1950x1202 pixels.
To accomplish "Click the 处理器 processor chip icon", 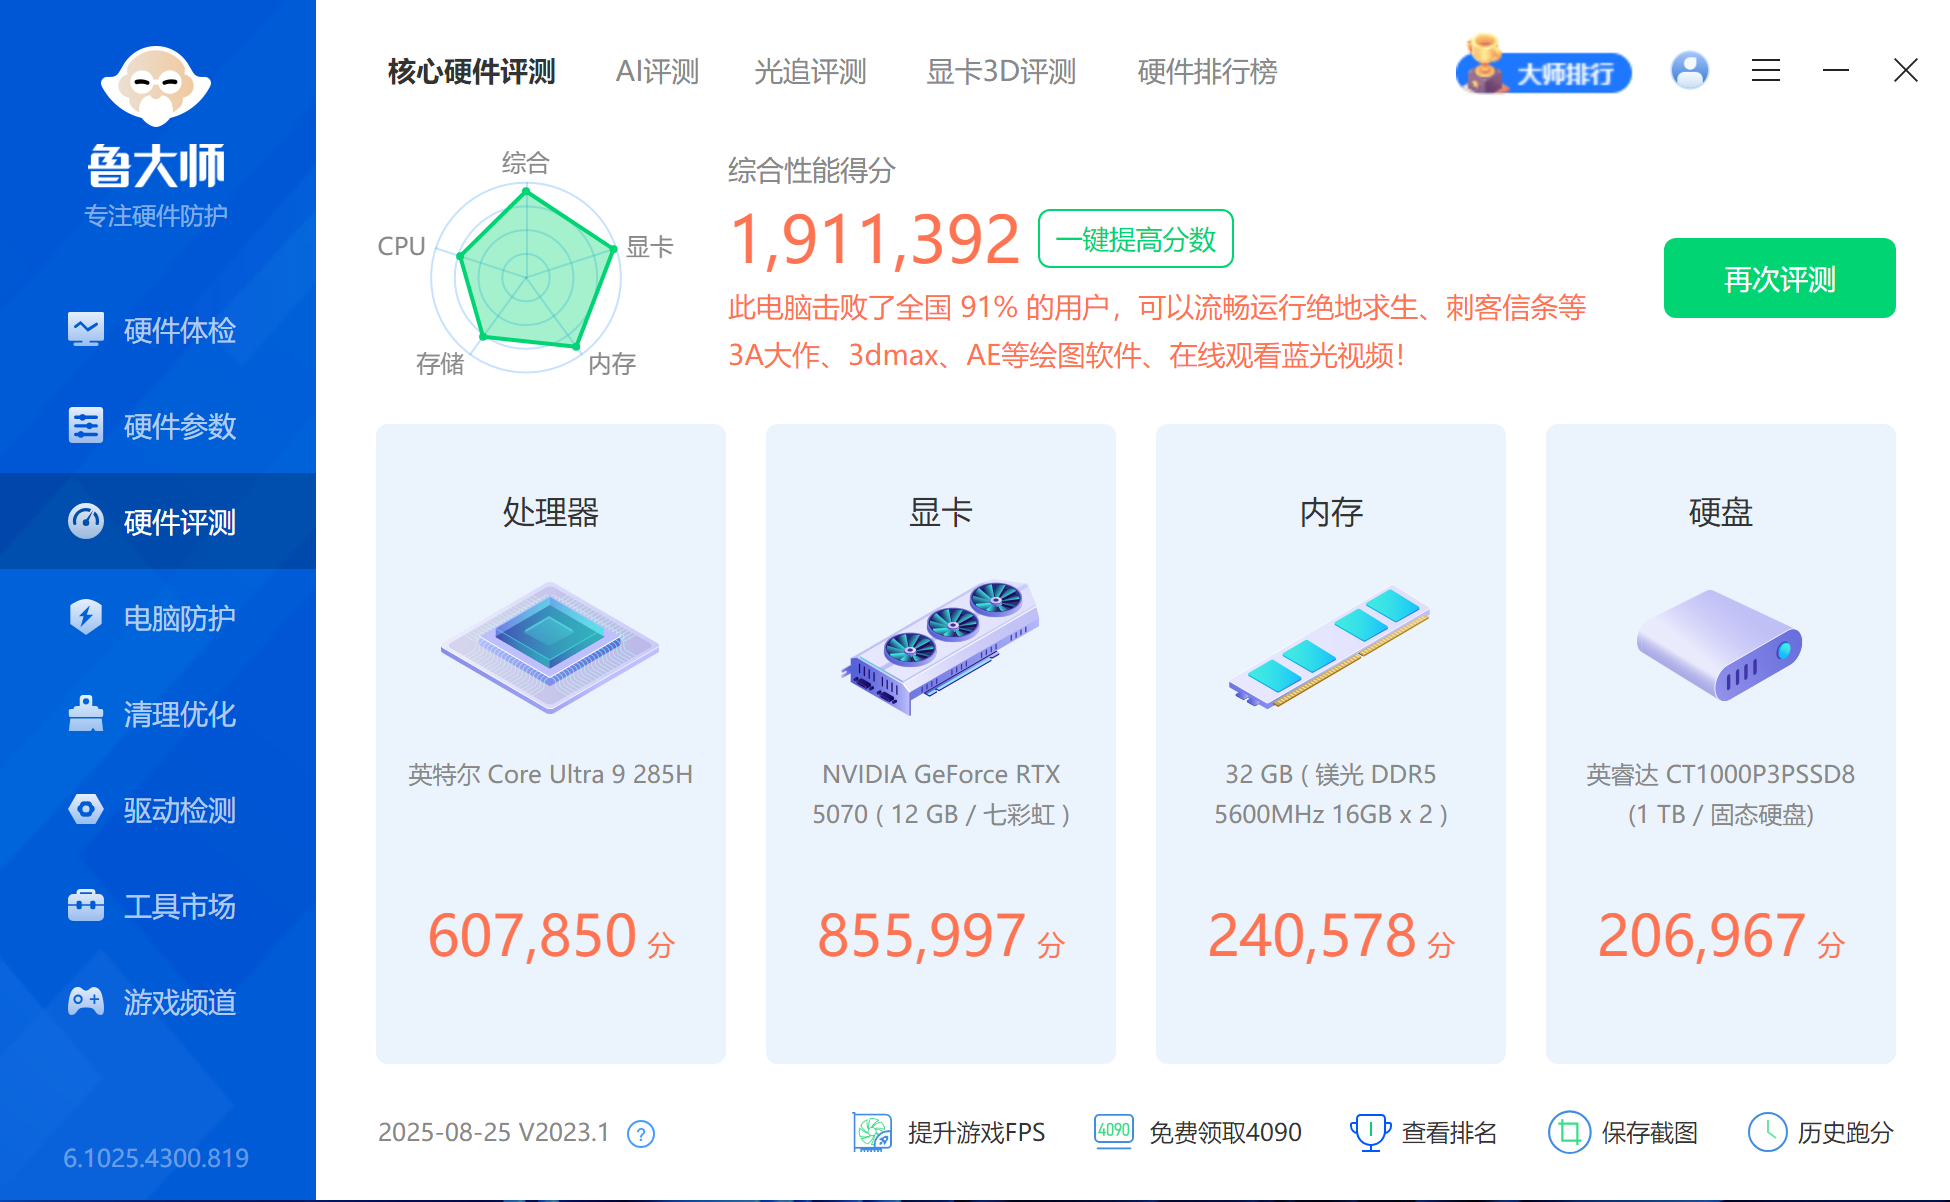I will pos(550,646).
